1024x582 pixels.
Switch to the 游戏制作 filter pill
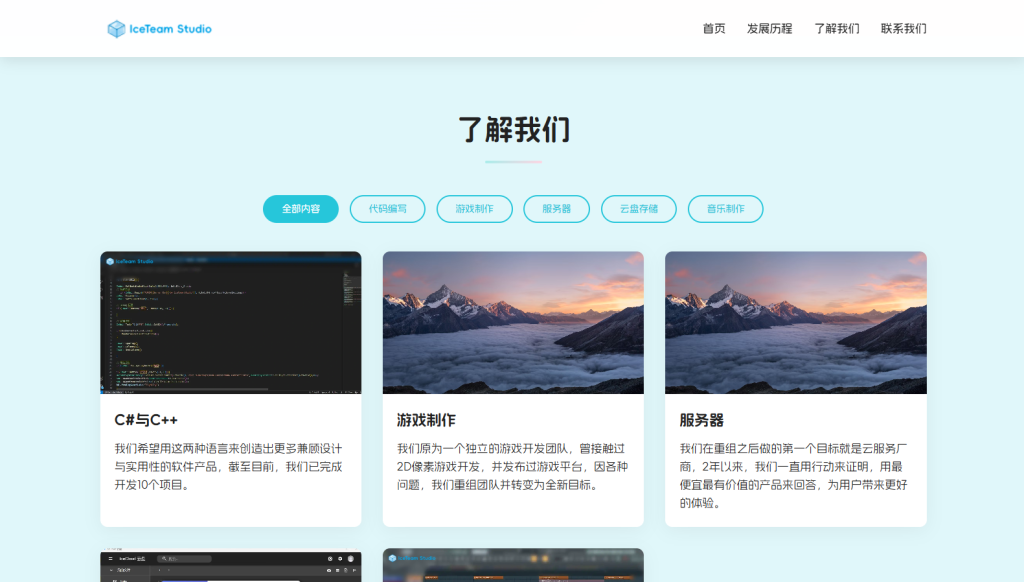pos(474,209)
